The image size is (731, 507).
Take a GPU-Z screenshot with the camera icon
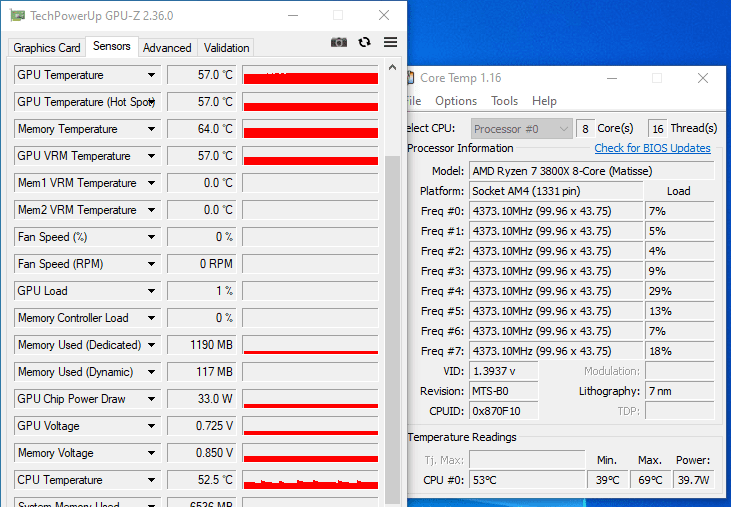(339, 42)
